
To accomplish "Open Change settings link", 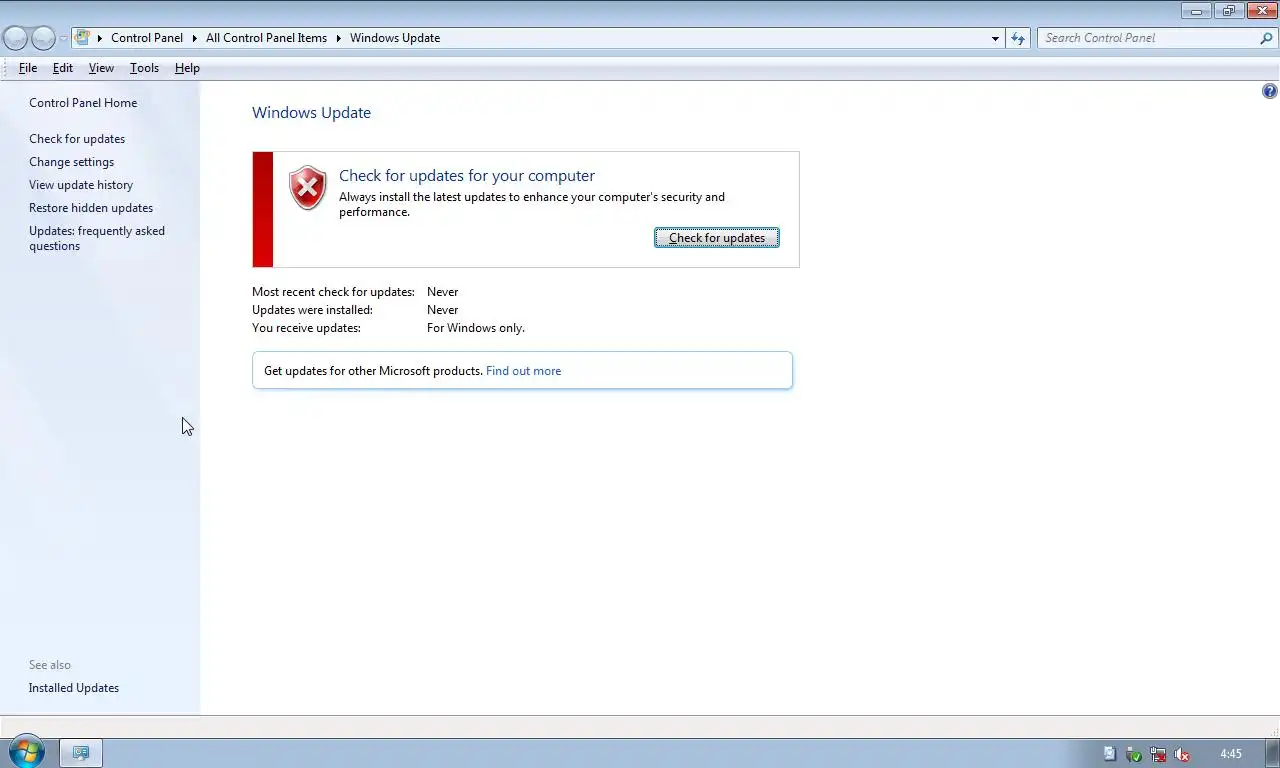I will click(71, 162).
